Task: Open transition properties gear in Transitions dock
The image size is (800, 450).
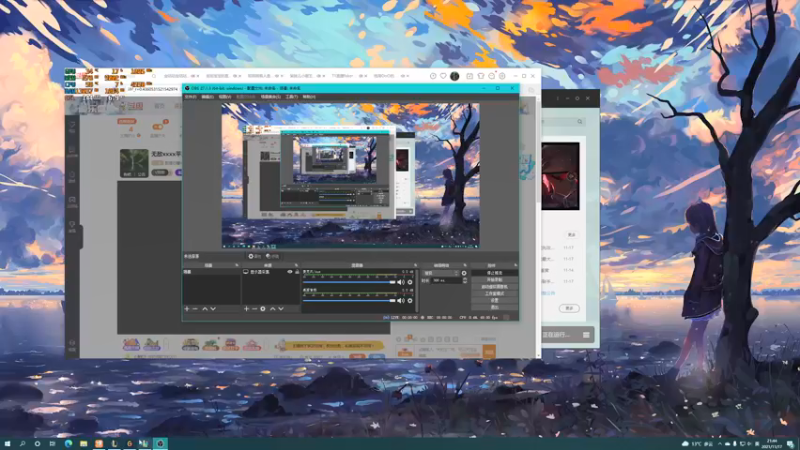Action: [x=464, y=273]
